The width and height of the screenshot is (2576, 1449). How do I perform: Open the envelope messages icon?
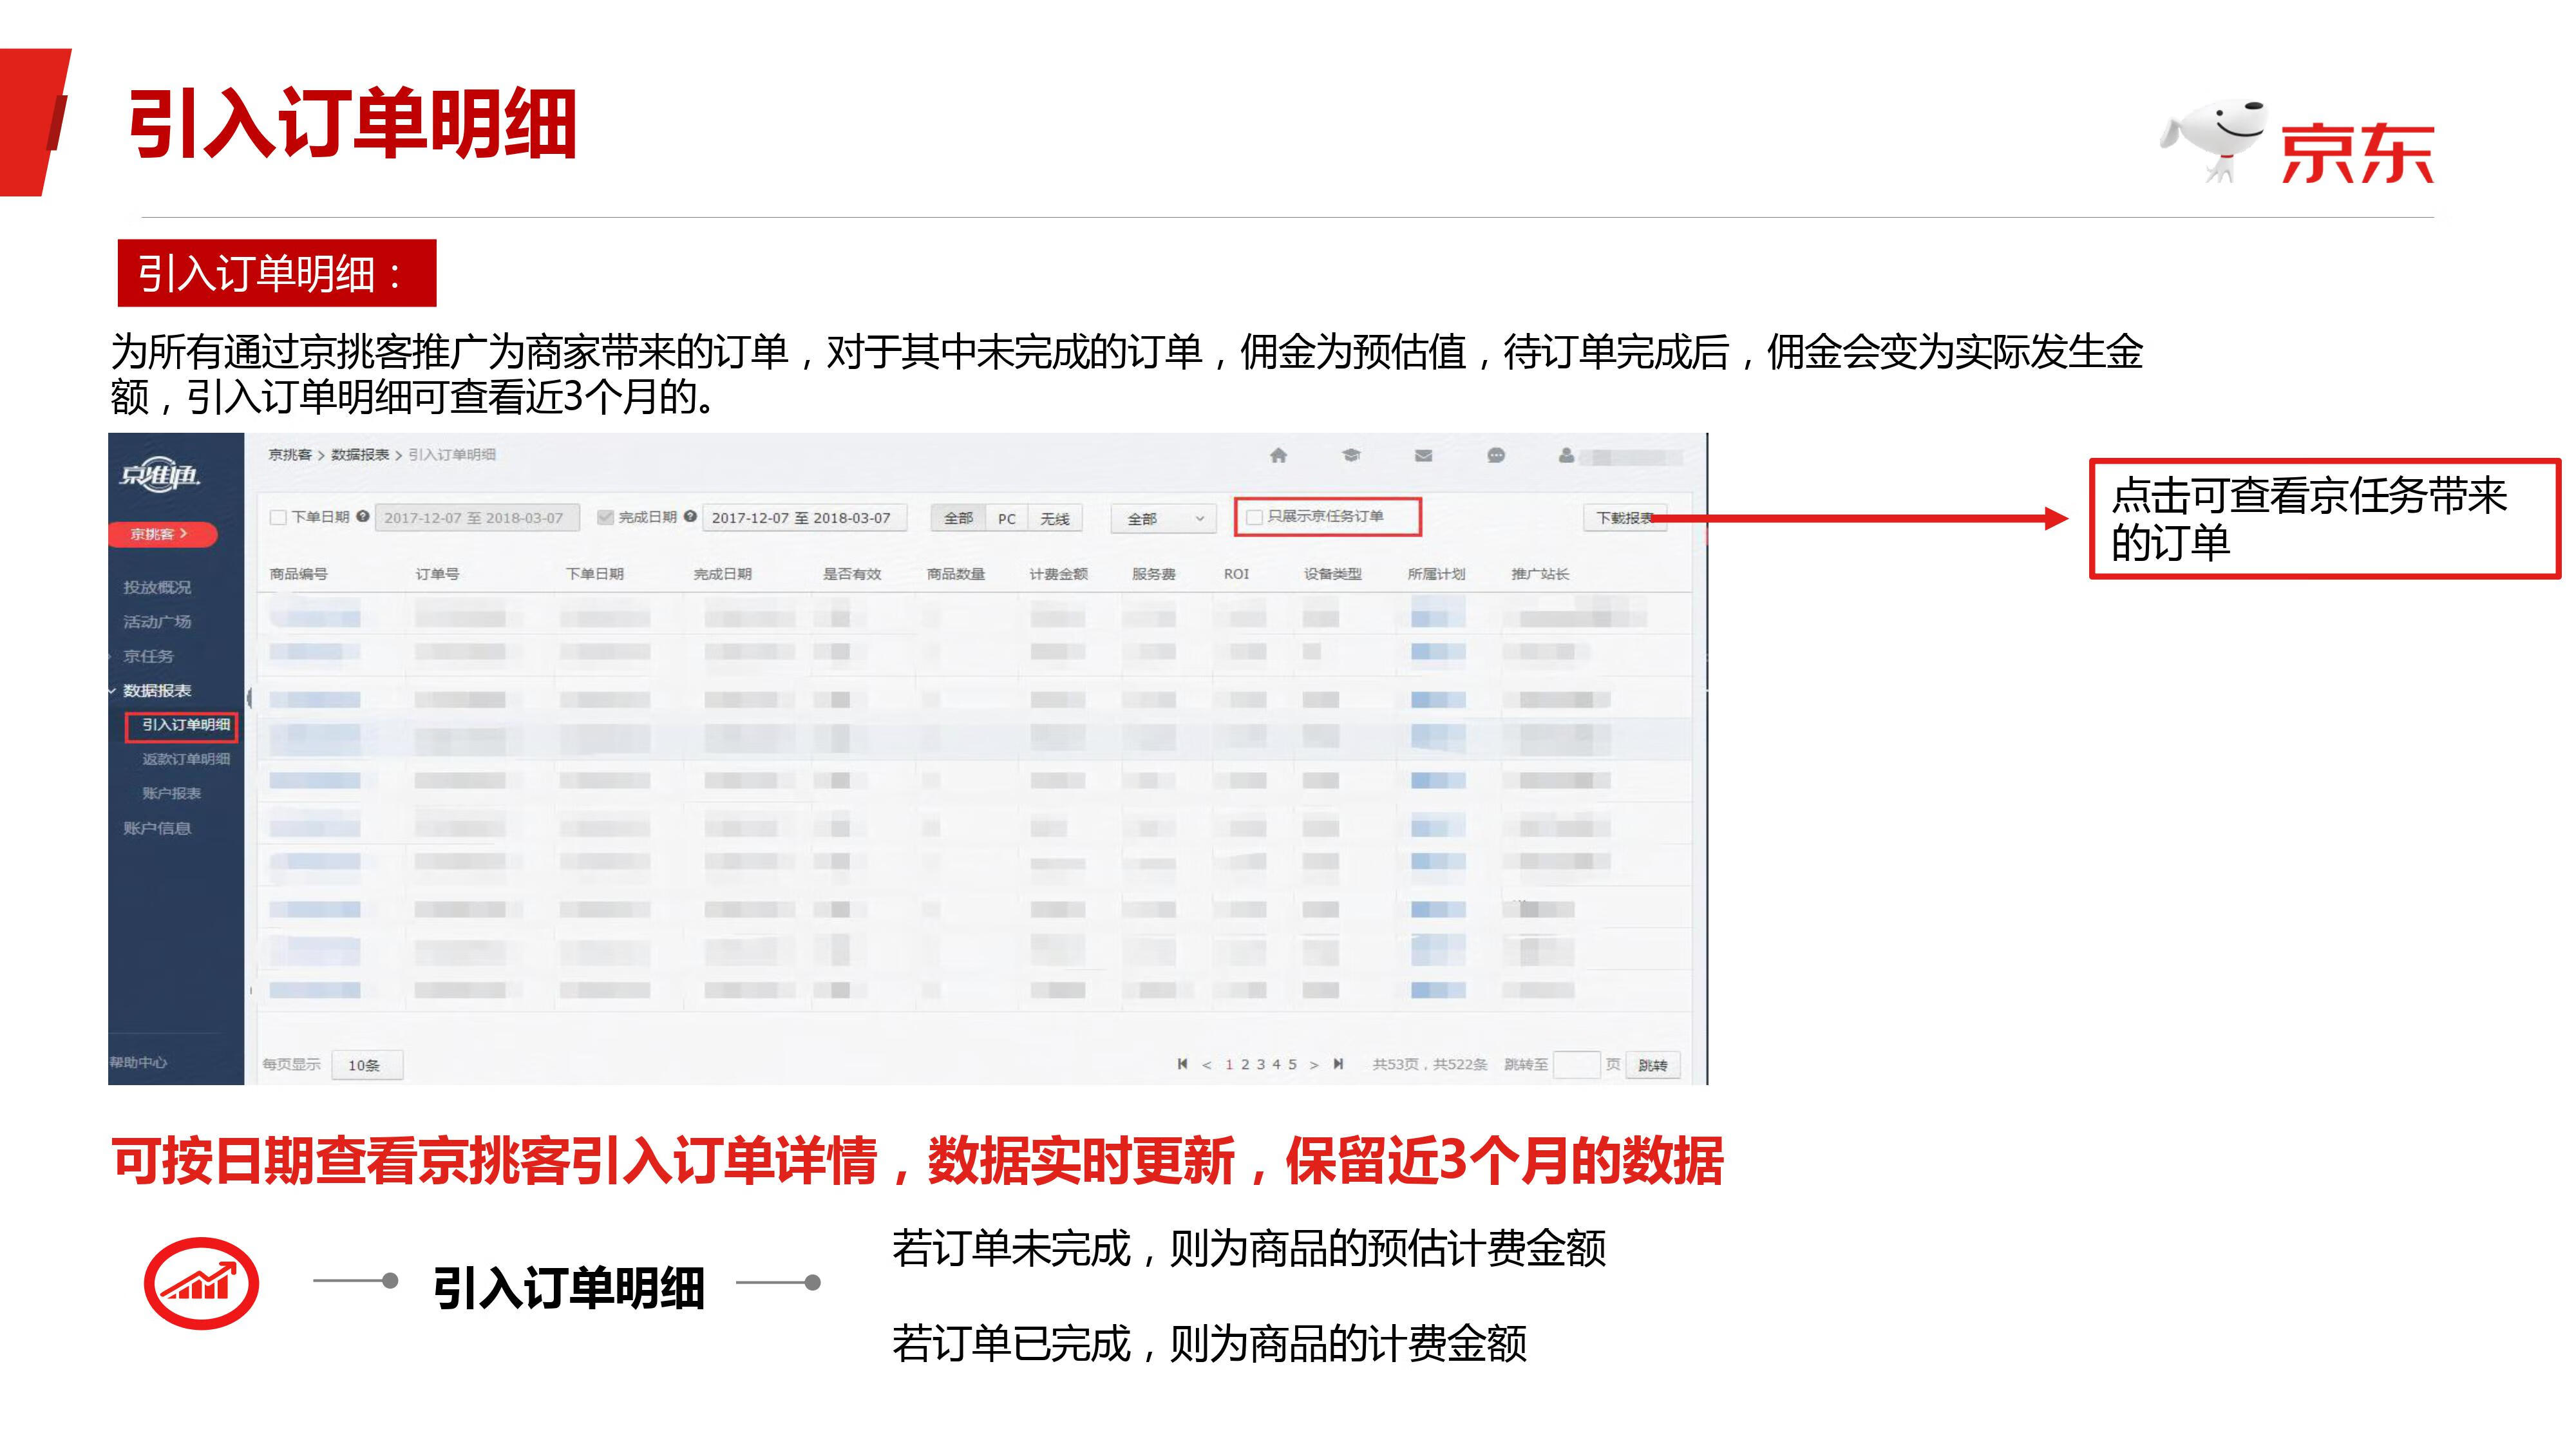(1424, 456)
